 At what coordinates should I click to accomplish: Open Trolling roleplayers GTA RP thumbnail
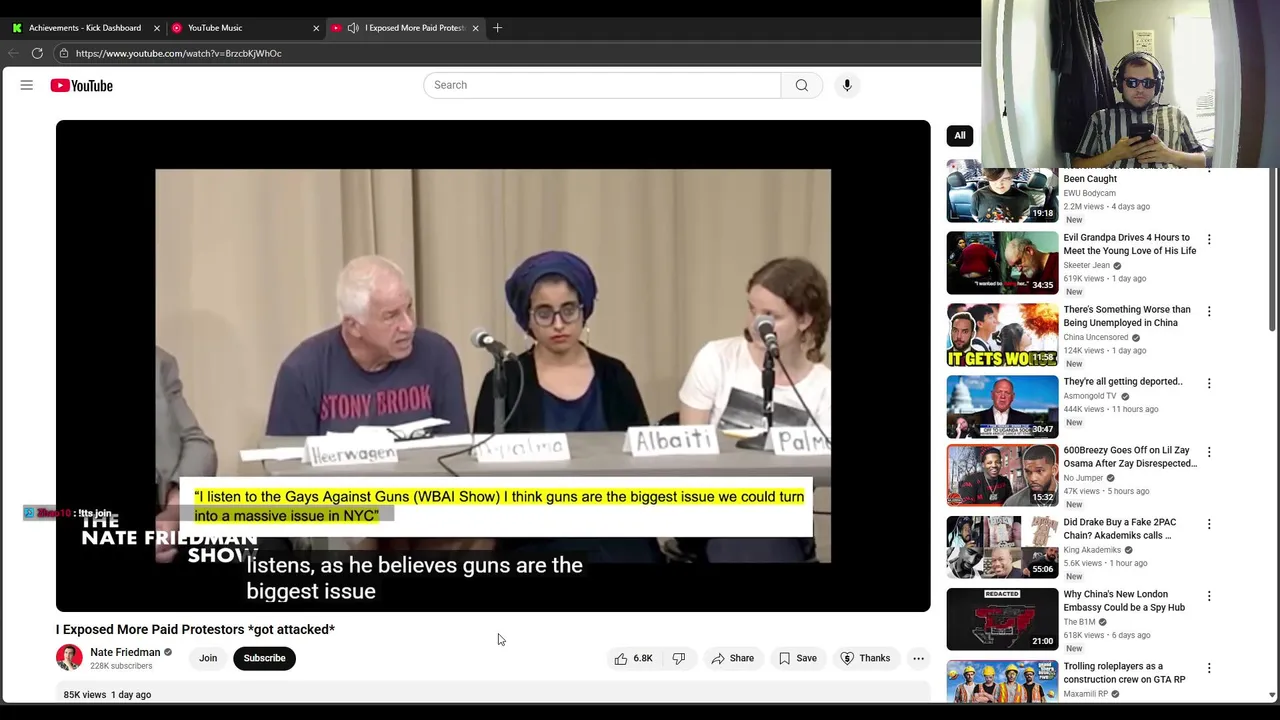(1002, 681)
